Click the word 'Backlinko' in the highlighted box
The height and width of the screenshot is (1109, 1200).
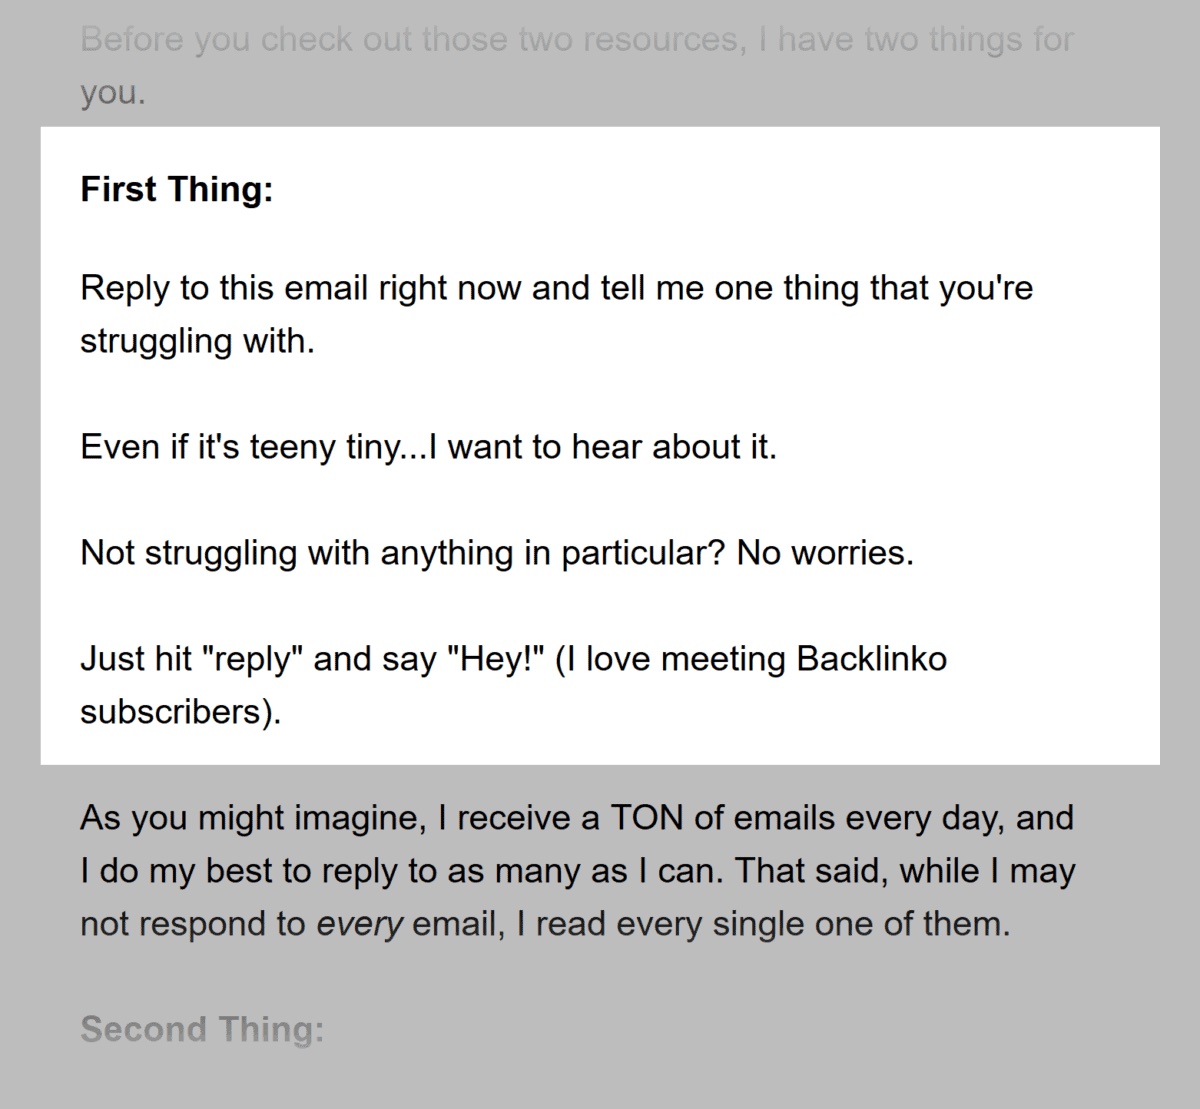(871, 659)
